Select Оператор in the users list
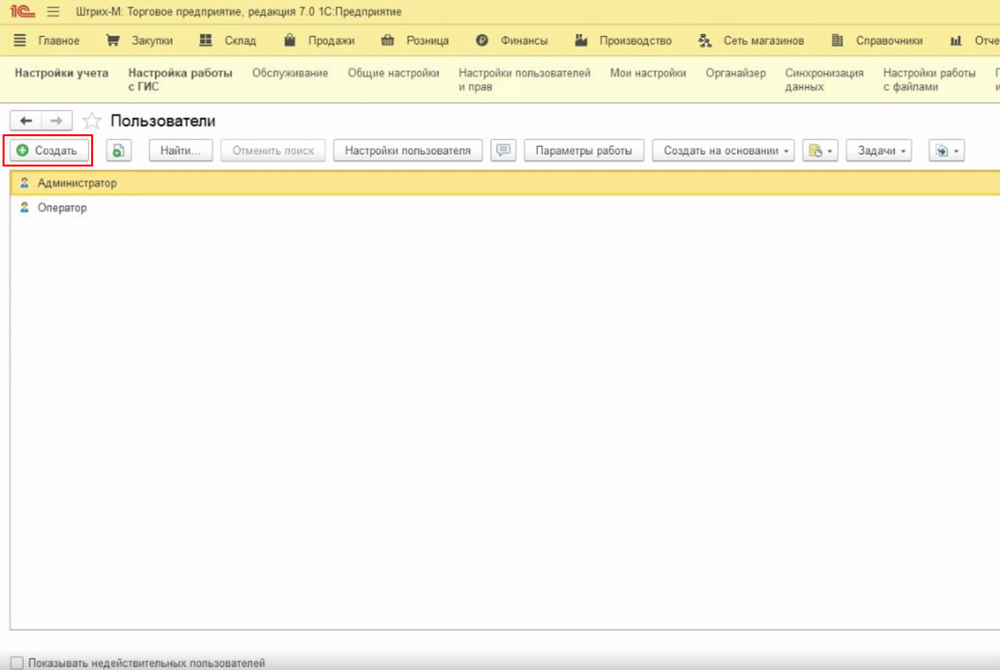 [x=62, y=208]
